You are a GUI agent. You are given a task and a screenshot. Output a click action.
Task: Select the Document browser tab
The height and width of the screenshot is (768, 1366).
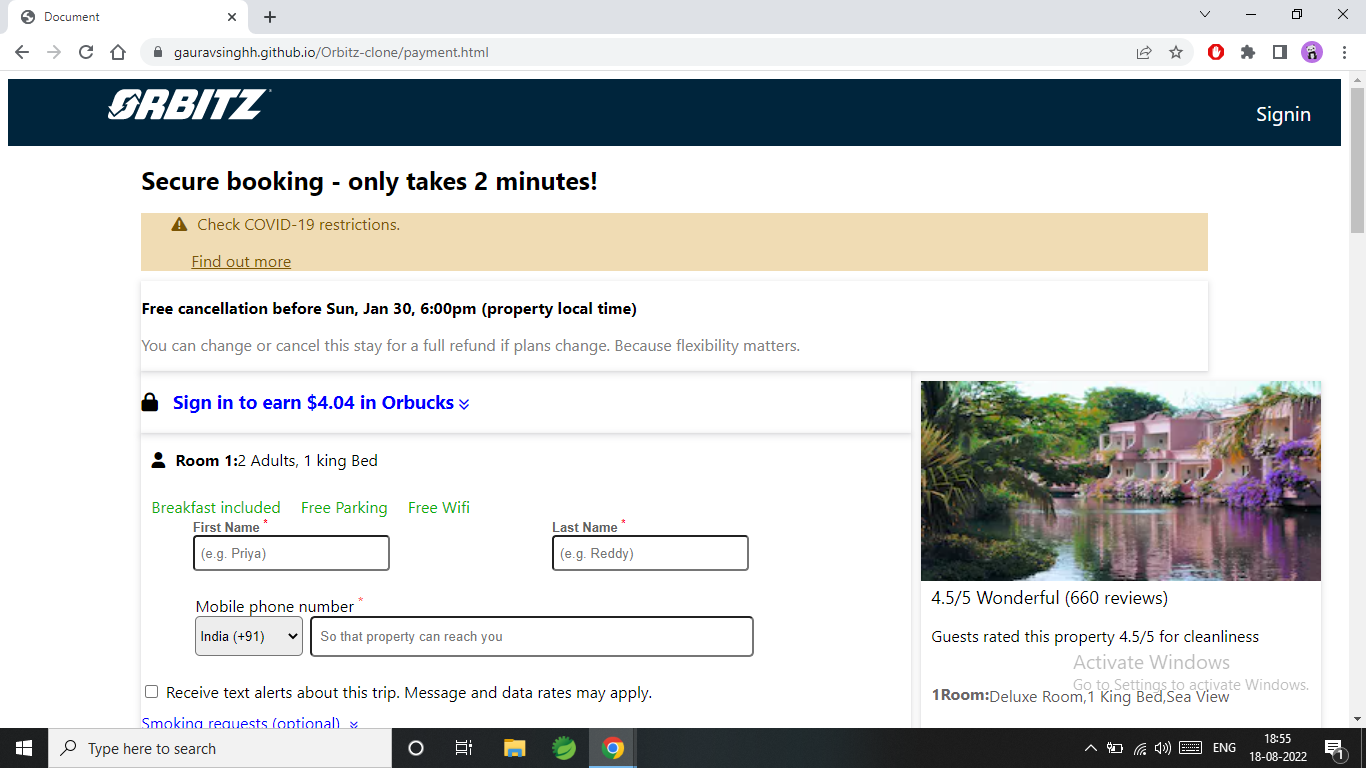pos(120,16)
